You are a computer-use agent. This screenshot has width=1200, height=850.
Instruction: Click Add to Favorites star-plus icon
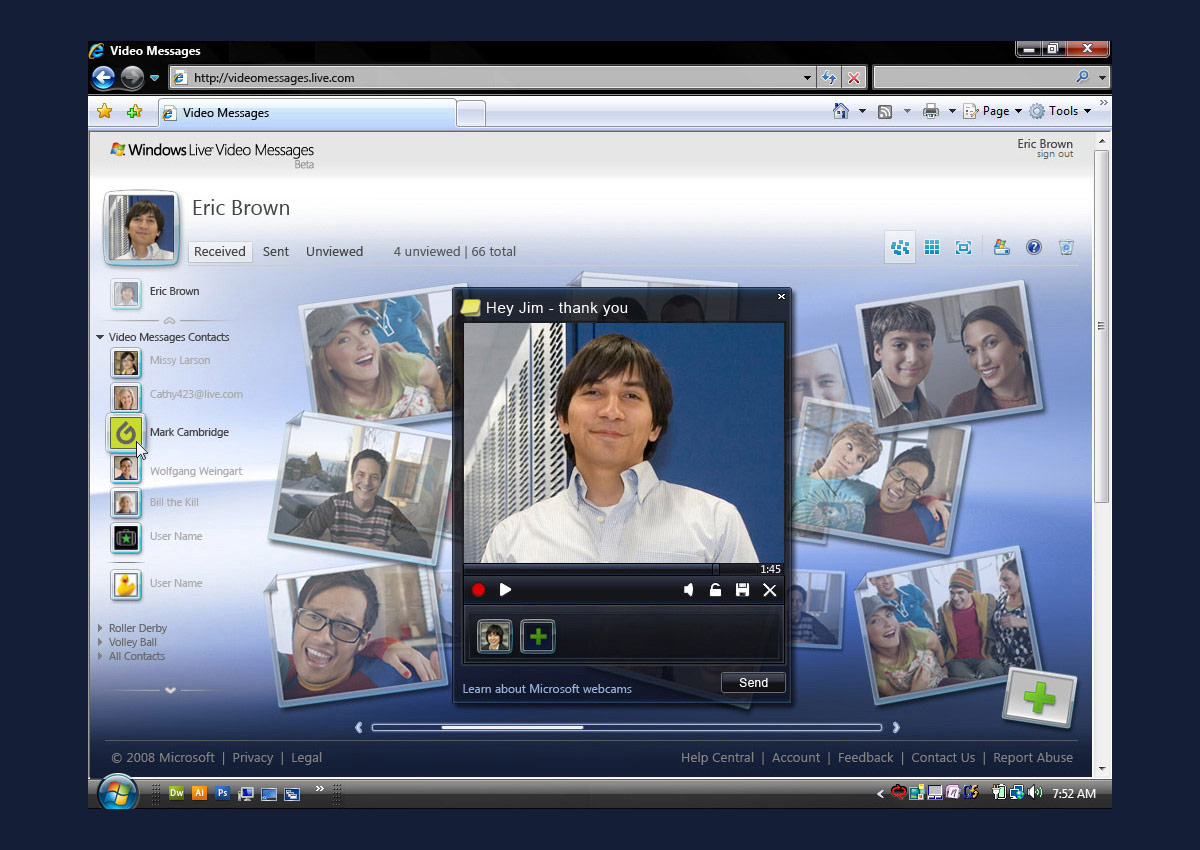click(134, 112)
